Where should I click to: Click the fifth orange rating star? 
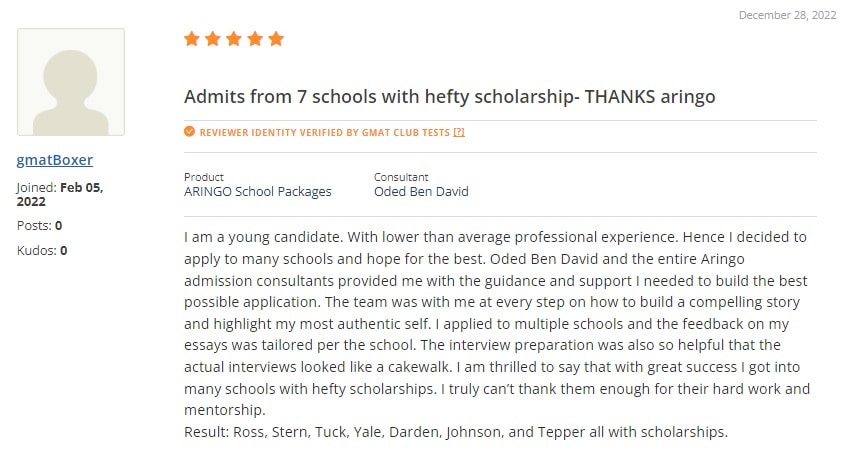(x=276, y=39)
